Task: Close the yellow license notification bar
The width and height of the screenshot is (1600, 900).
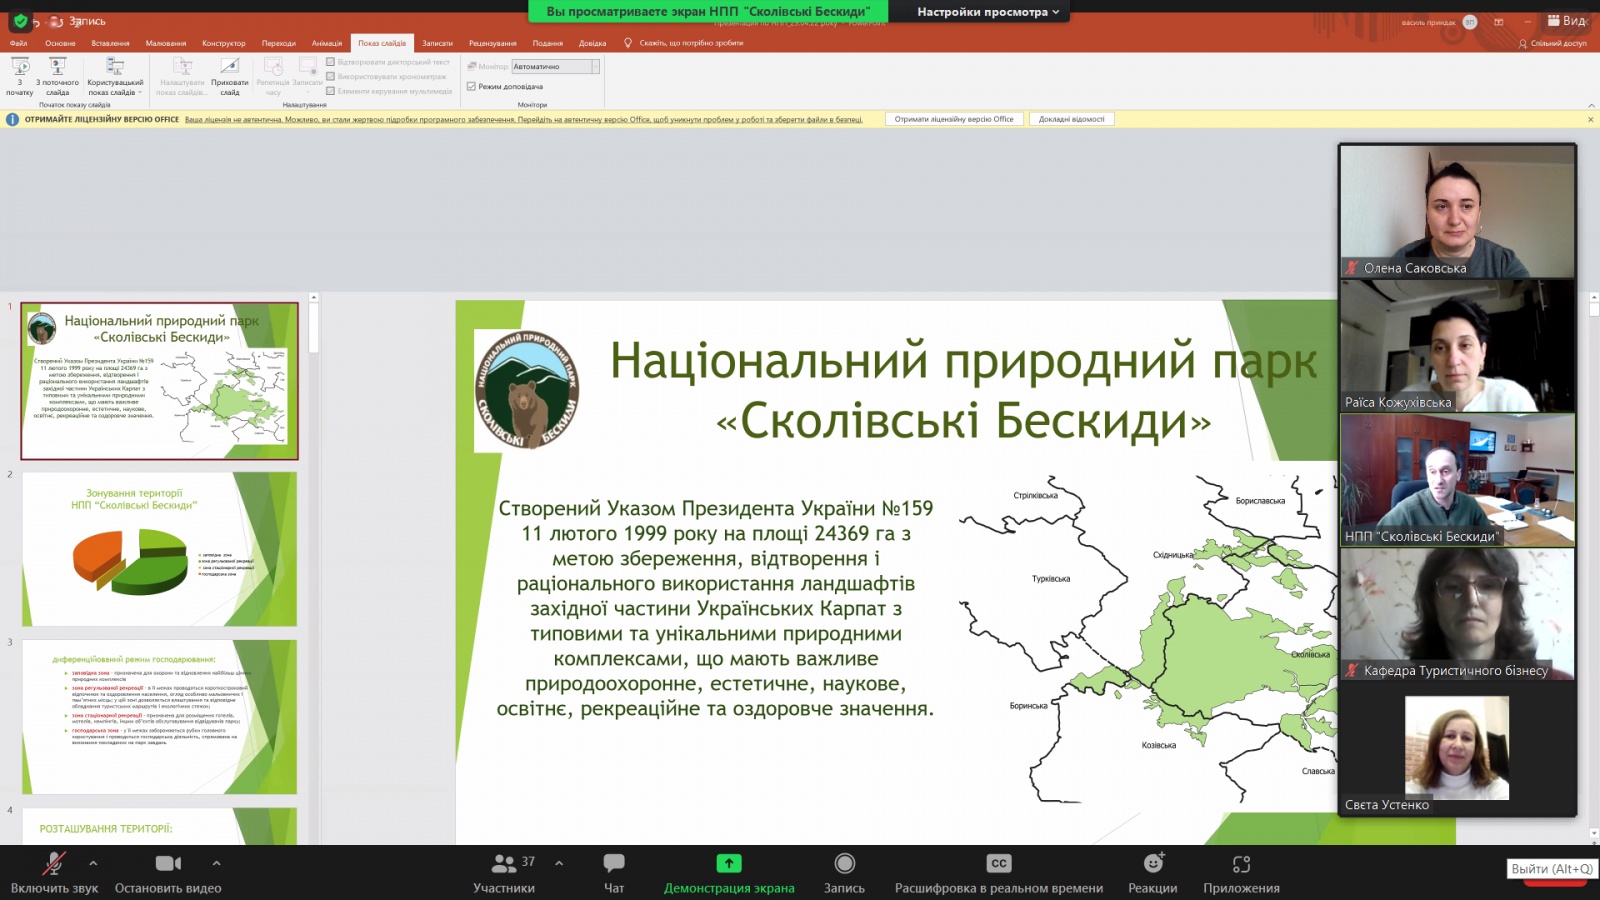Action: pos(1591,119)
